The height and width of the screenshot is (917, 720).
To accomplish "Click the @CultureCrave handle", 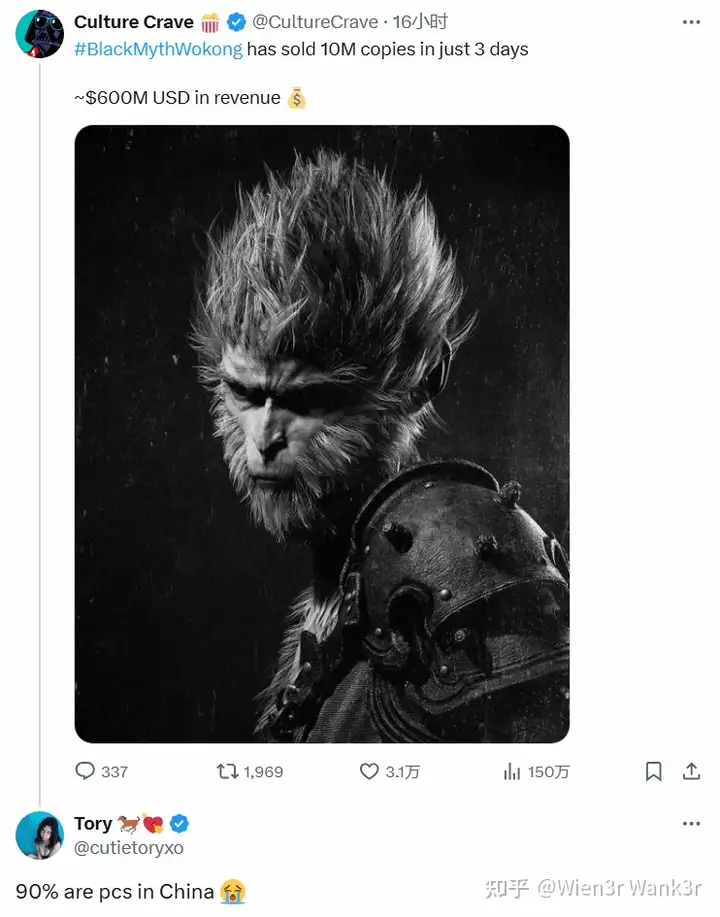I will (x=315, y=22).
